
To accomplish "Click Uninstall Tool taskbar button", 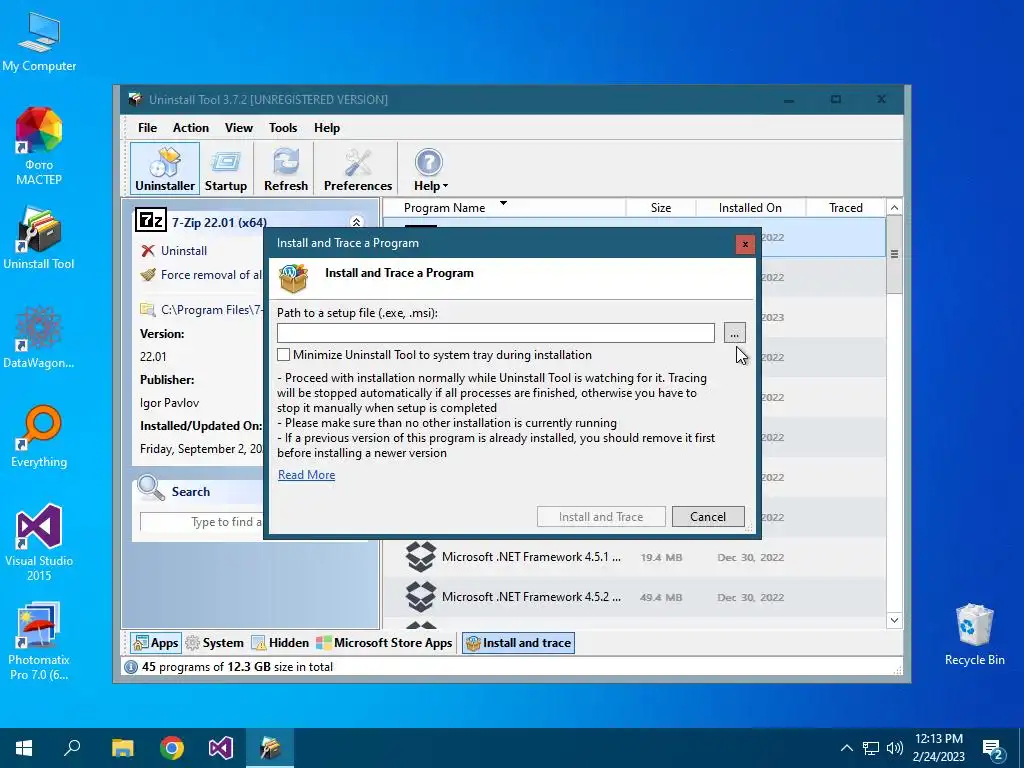I will point(270,748).
